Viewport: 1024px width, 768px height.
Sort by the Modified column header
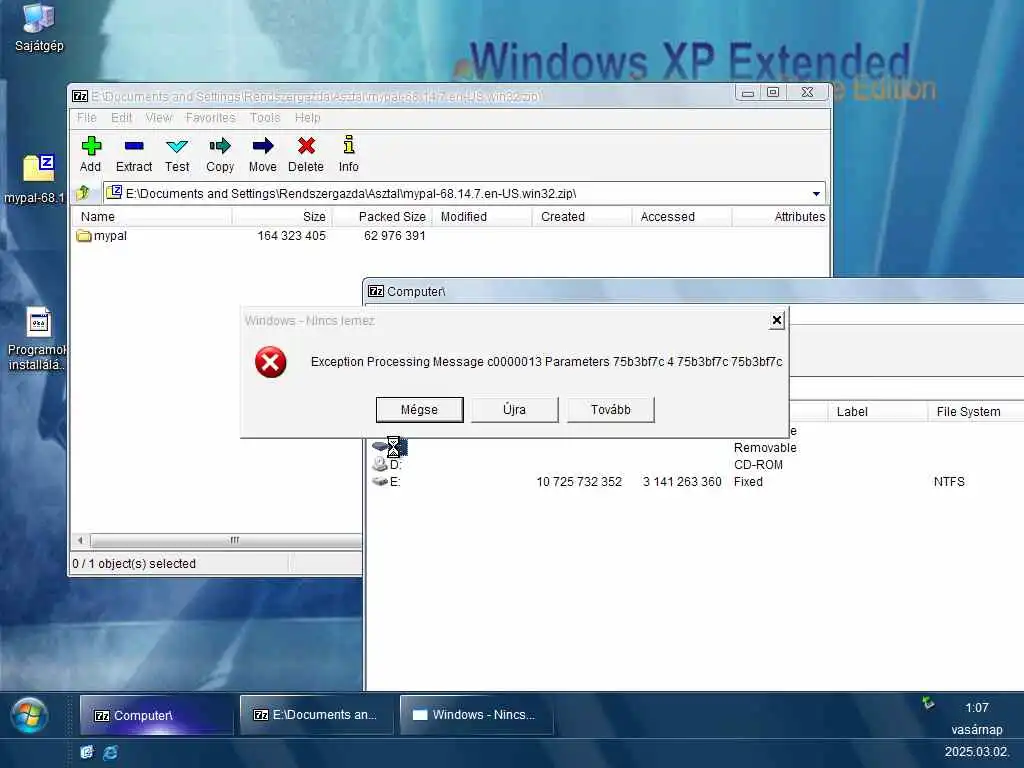coord(482,217)
